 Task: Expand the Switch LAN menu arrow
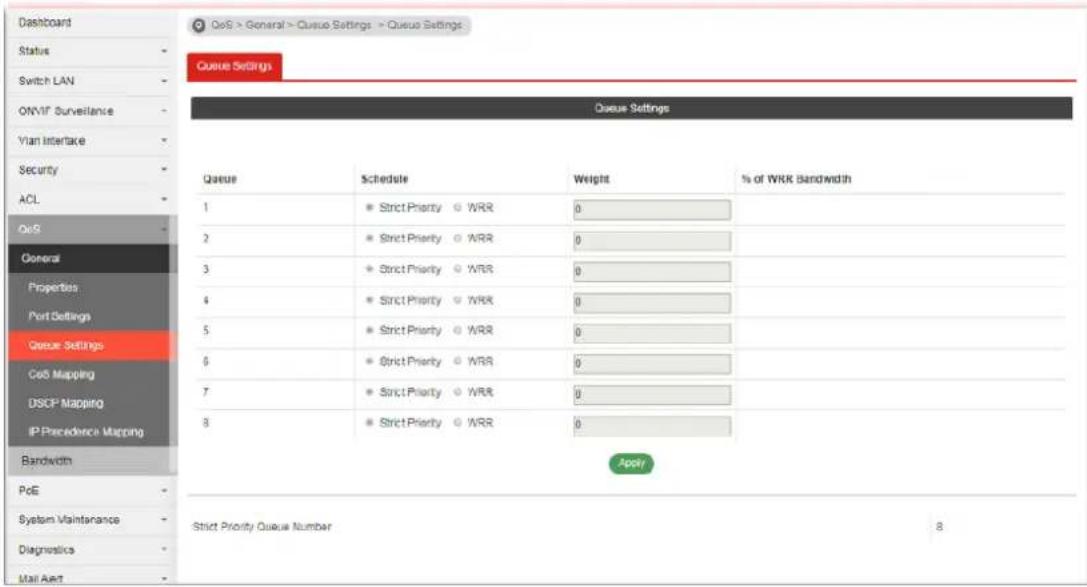point(164,81)
